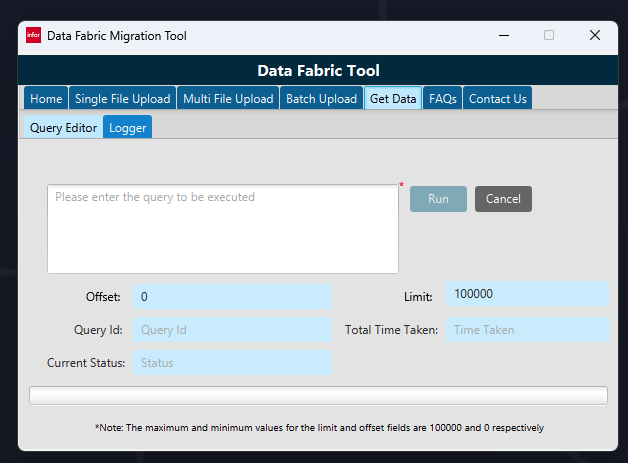Click the Current Status label
This screenshot has width=628, height=463.
click(86, 362)
